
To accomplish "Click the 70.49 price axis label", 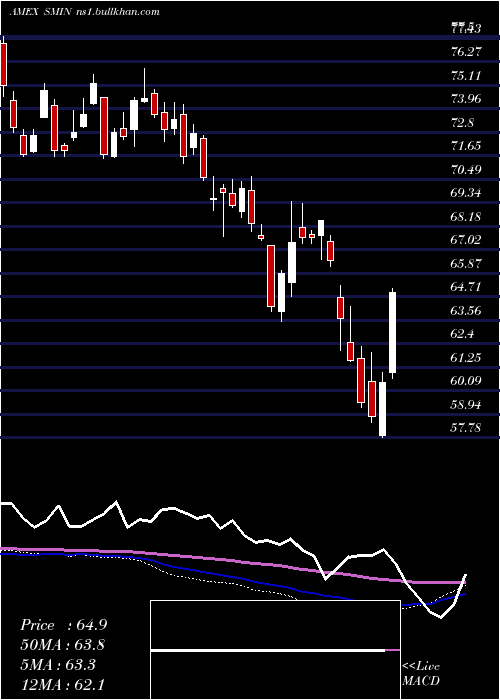I will pyautogui.click(x=466, y=169).
